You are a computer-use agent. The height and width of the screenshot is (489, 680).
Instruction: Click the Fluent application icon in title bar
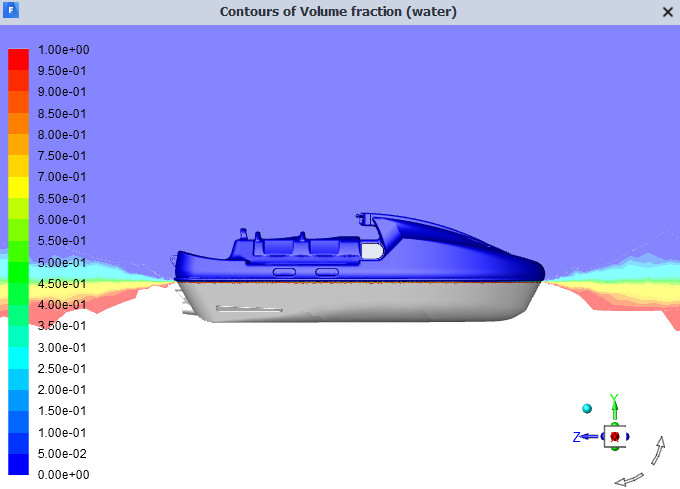11,10
